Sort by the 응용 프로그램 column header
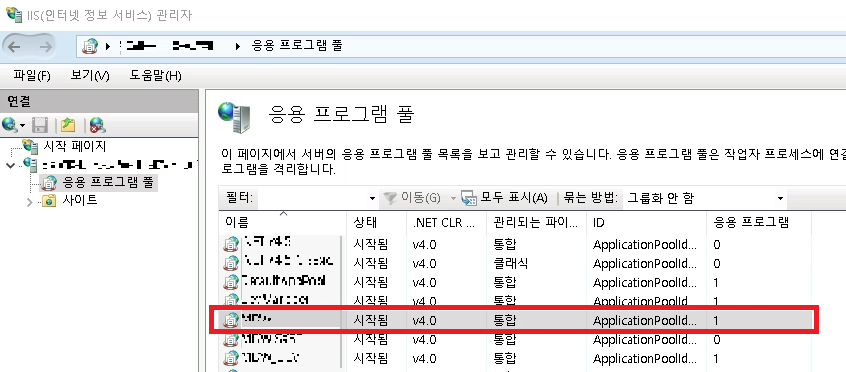This screenshot has width=846, height=372. coord(759,222)
